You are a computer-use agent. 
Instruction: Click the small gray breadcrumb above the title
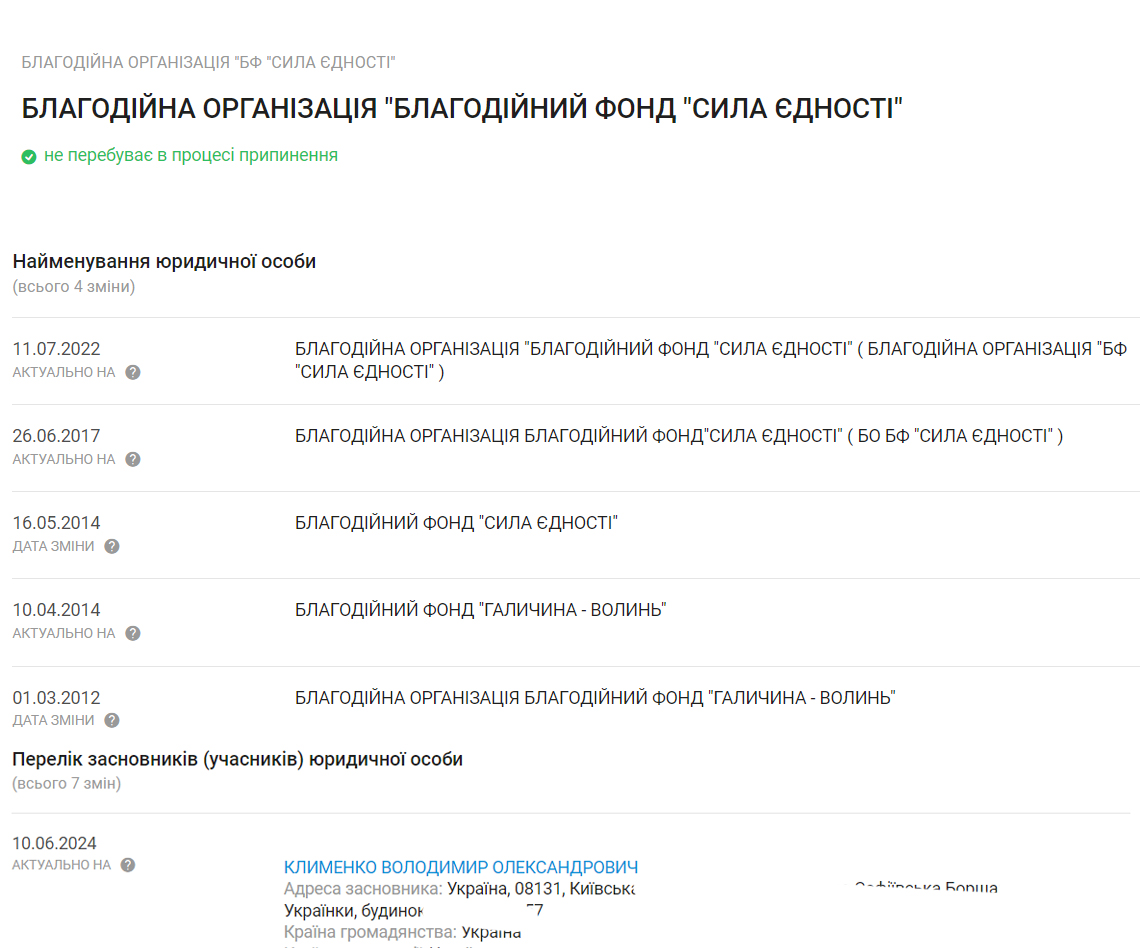click(209, 62)
